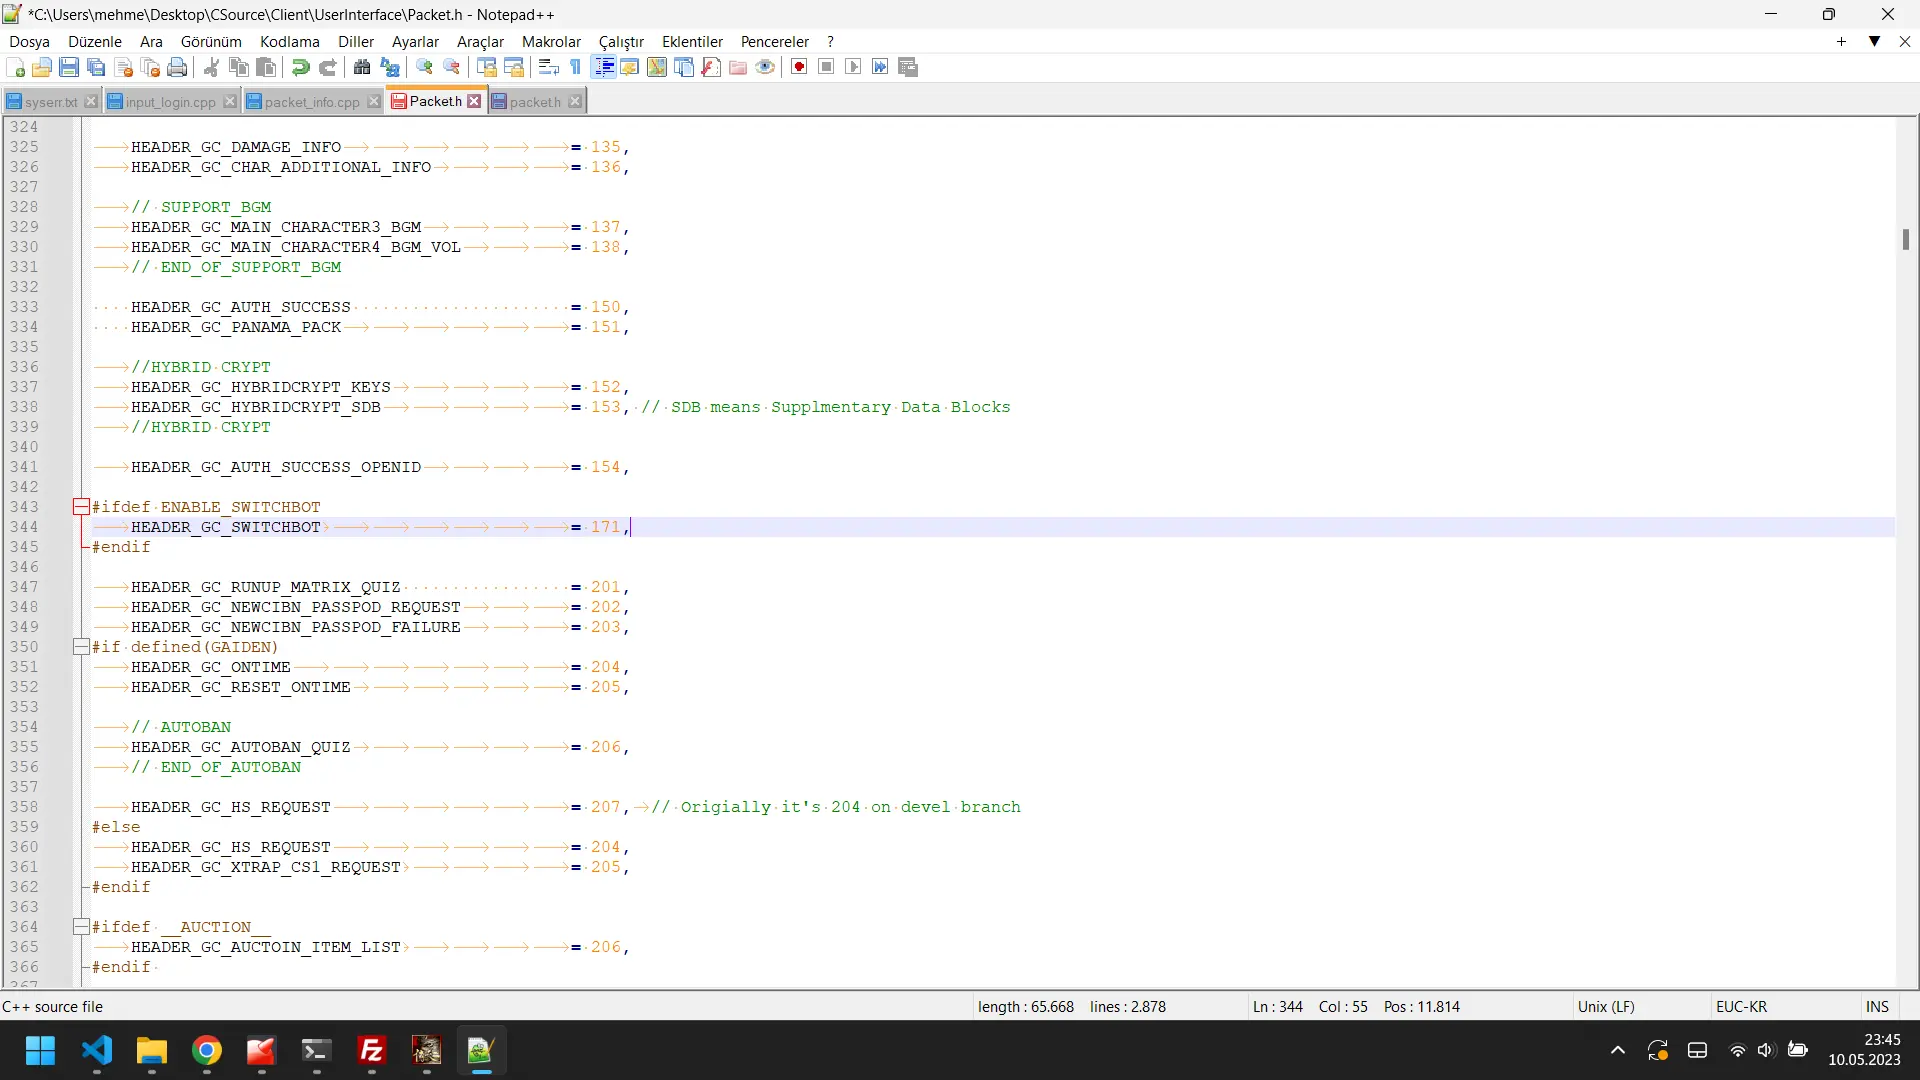The image size is (1920, 1080).
Task: Click the vertical scrollbar thumb
Action: 1906,240
